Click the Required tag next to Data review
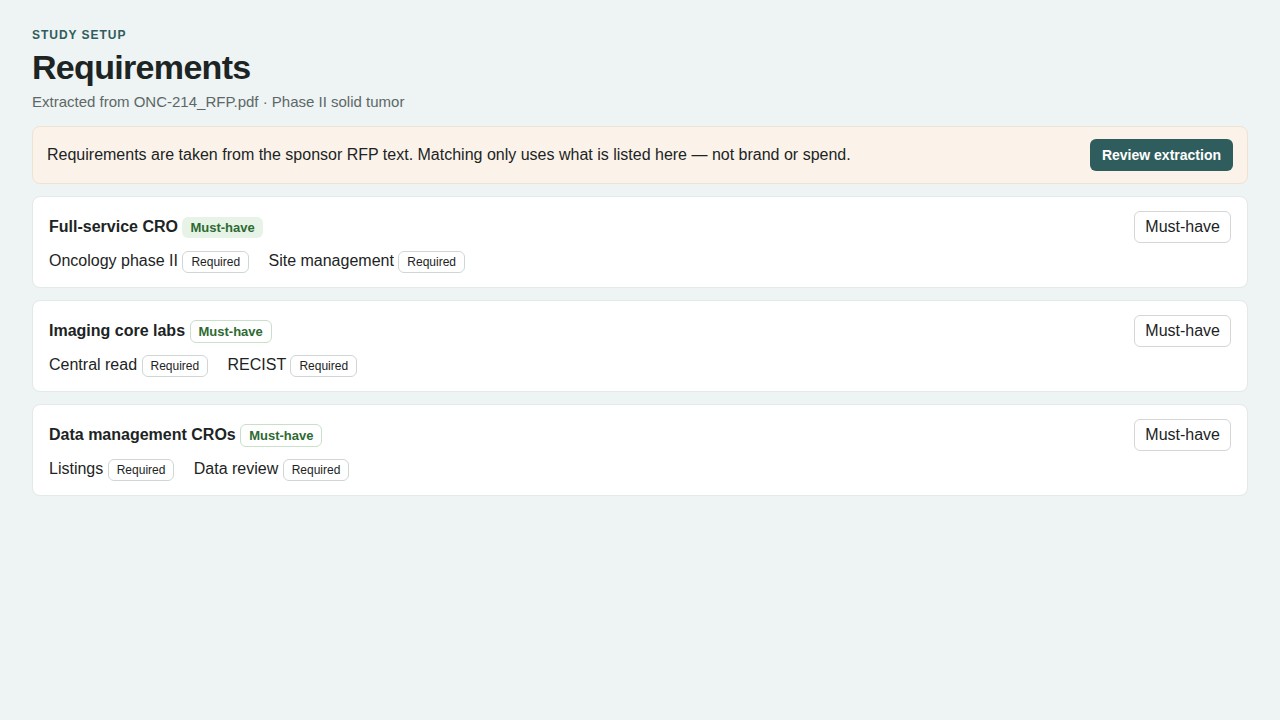 (x=316, y=470)
